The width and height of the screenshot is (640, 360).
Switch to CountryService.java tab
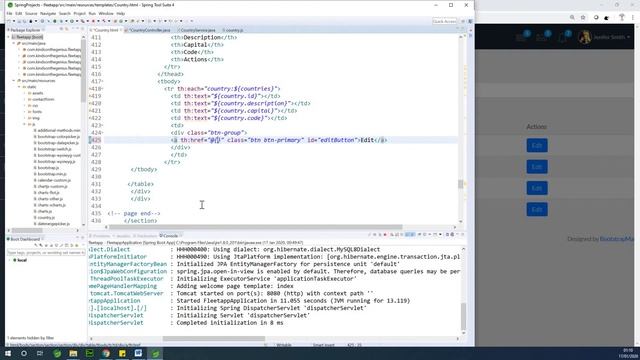tap(197, 30)
